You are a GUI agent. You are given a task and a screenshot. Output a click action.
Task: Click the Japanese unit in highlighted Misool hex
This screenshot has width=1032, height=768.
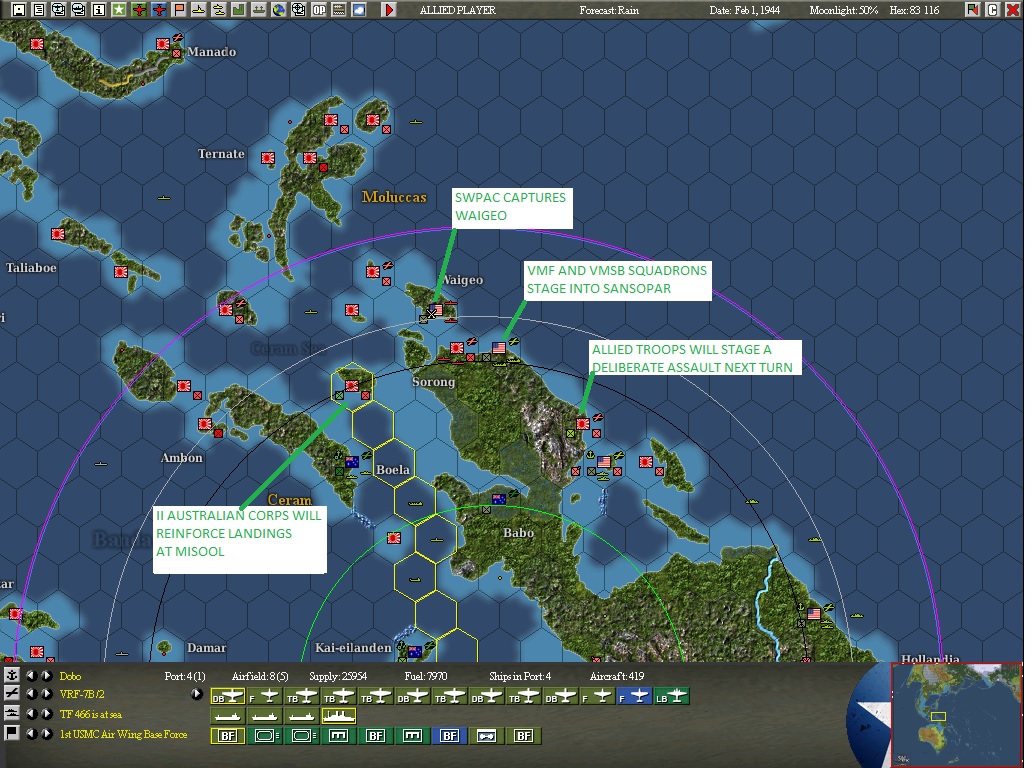pyautogui.click(x=352, y=386)
